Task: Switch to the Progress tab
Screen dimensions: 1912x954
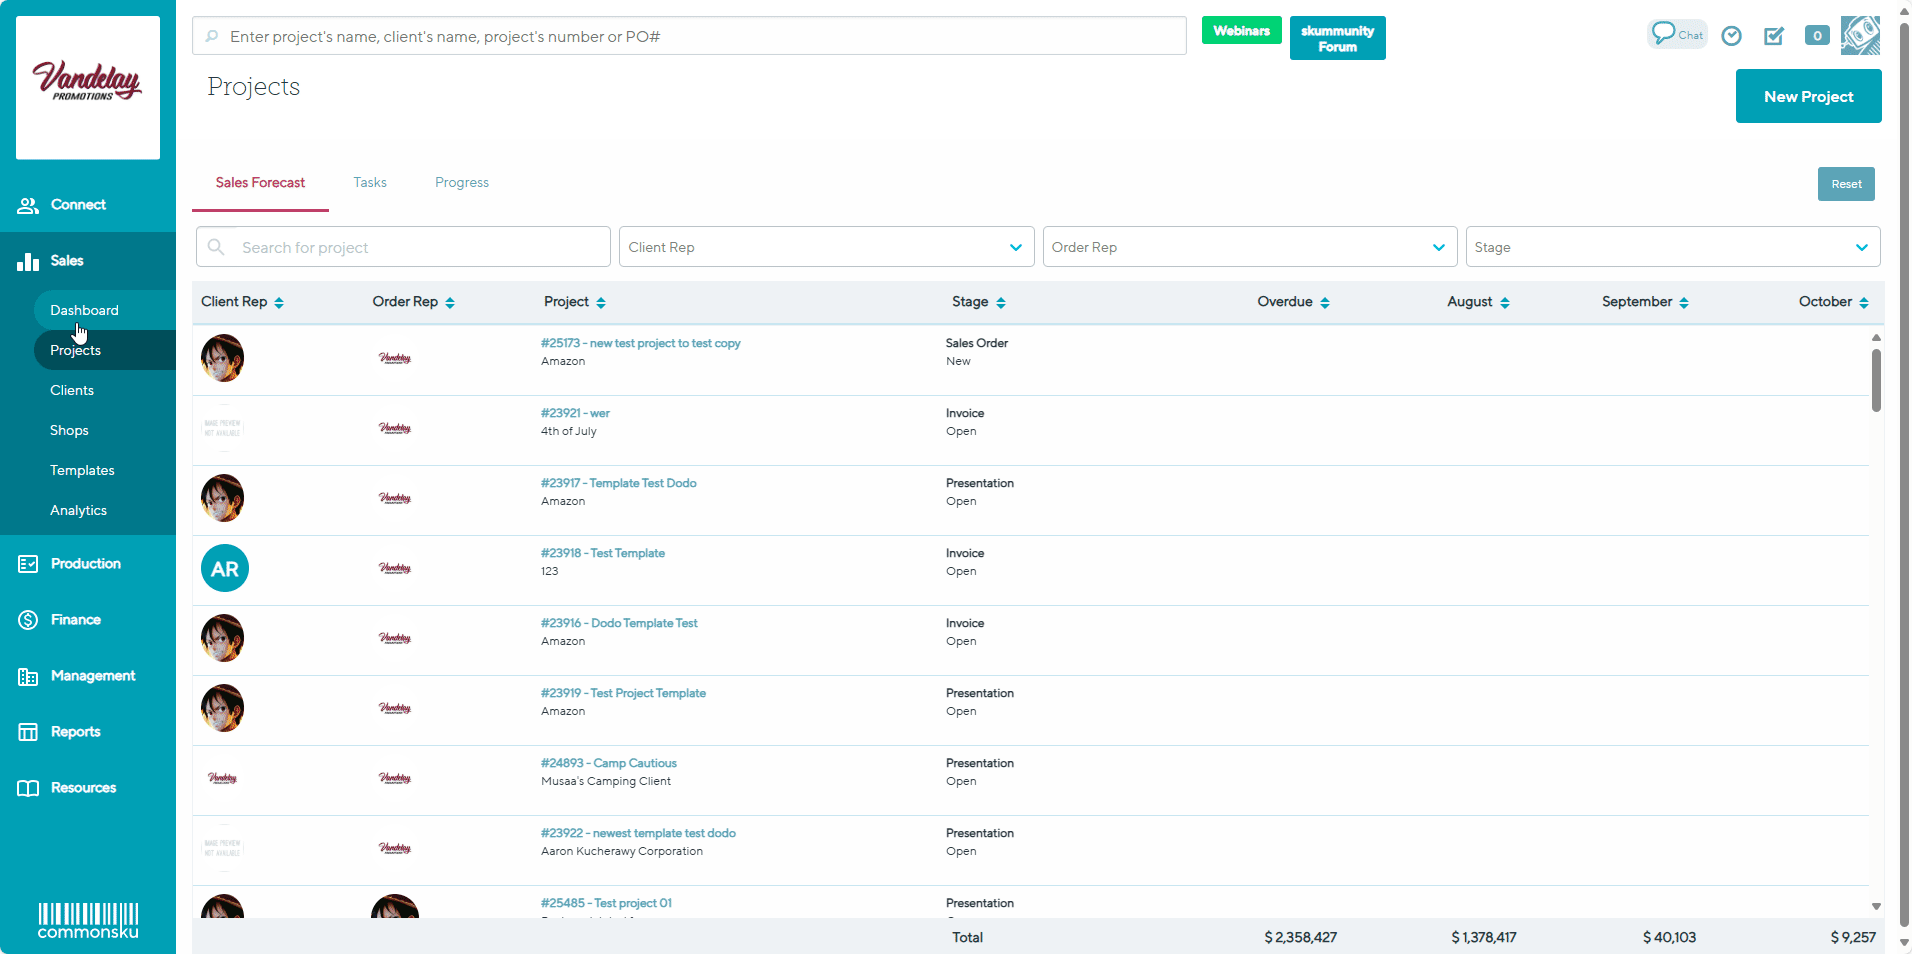Action: point(462,183)
